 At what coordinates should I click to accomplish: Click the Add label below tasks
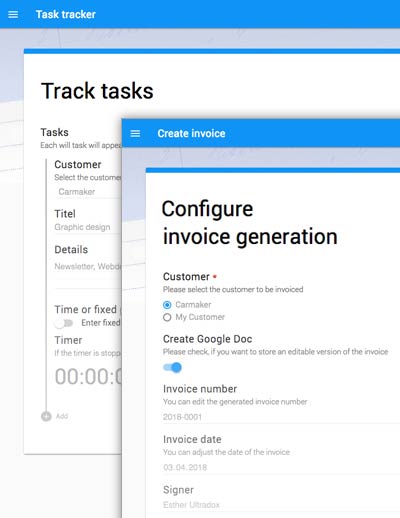tap(62, 416)
